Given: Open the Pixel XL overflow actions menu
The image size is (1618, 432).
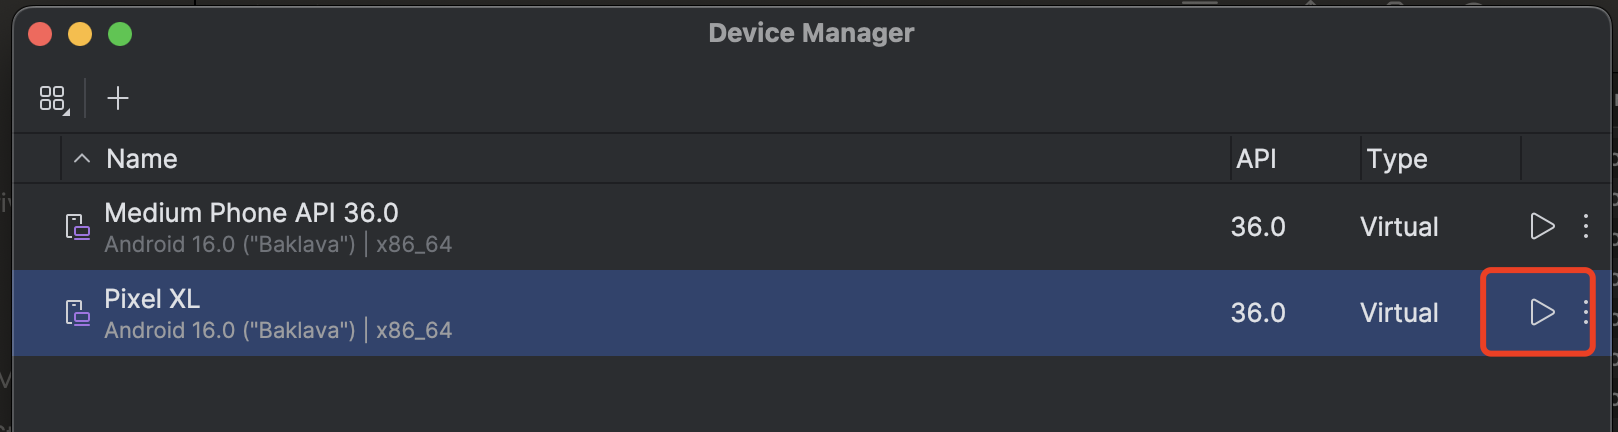Looking at the screenshot, I should 1586,313.
